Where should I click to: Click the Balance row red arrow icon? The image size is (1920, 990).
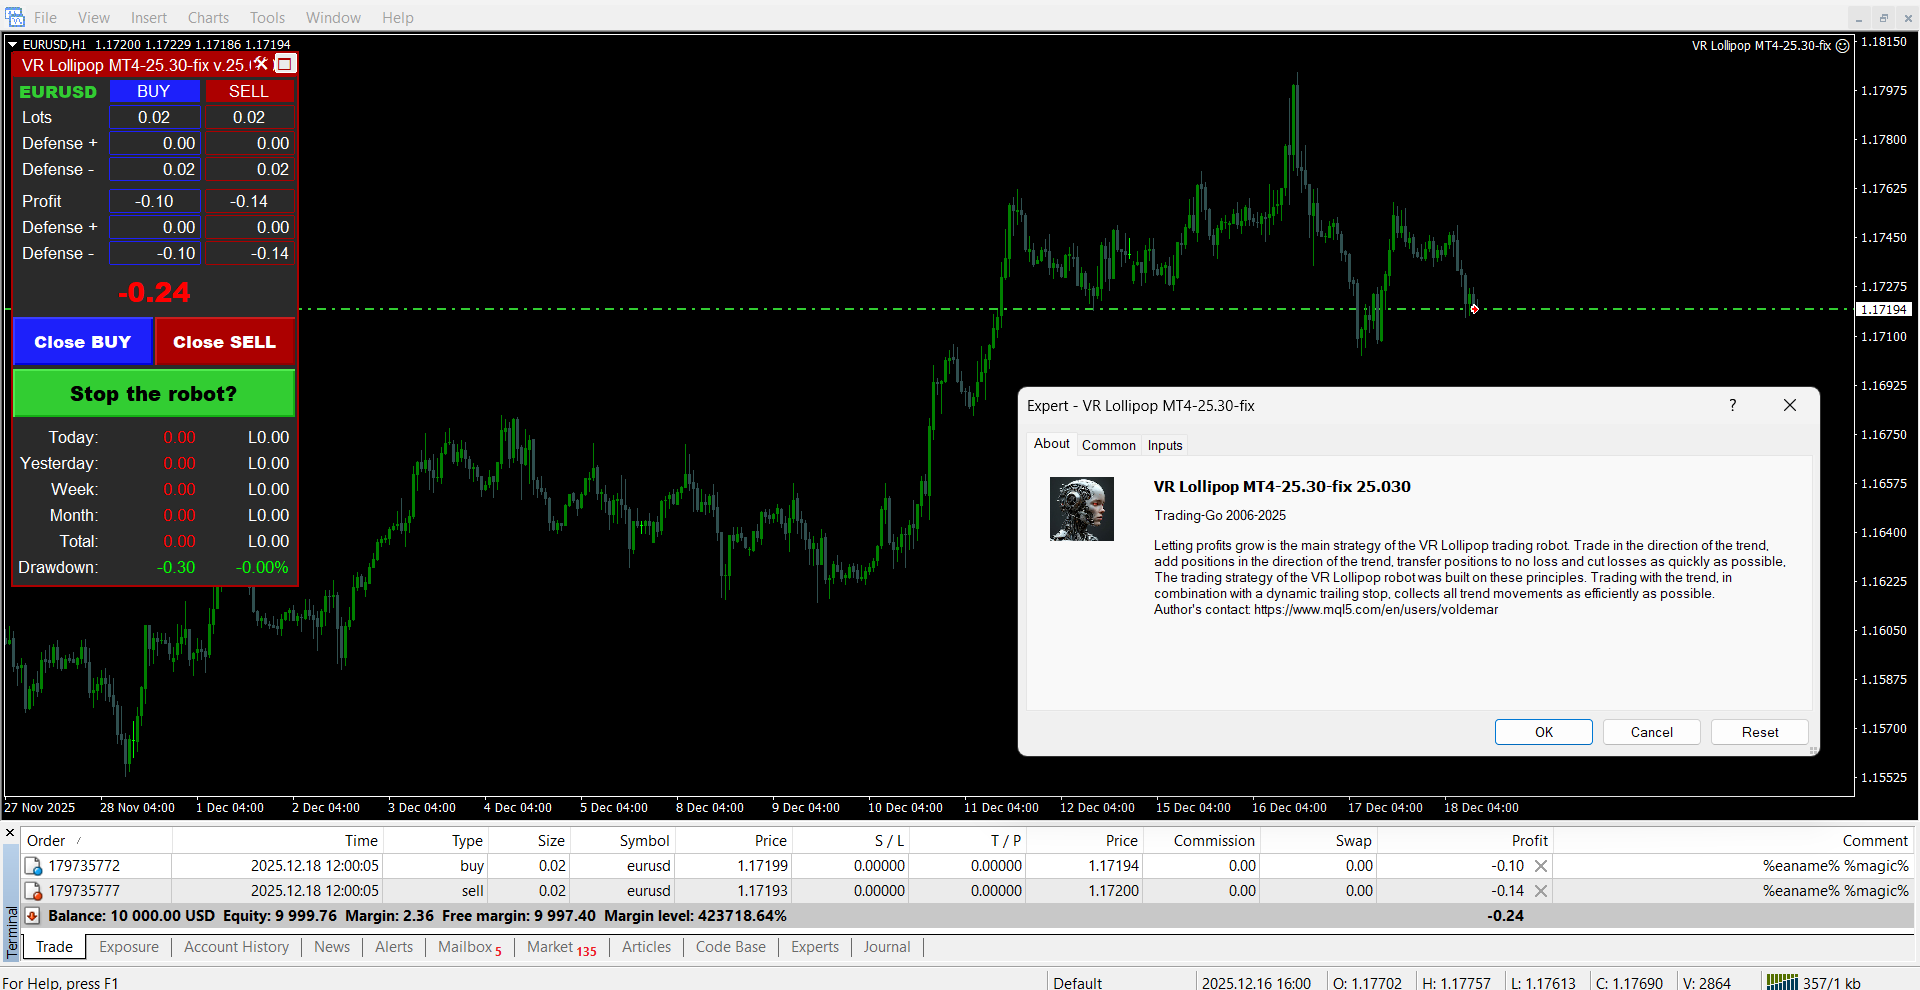32,916
